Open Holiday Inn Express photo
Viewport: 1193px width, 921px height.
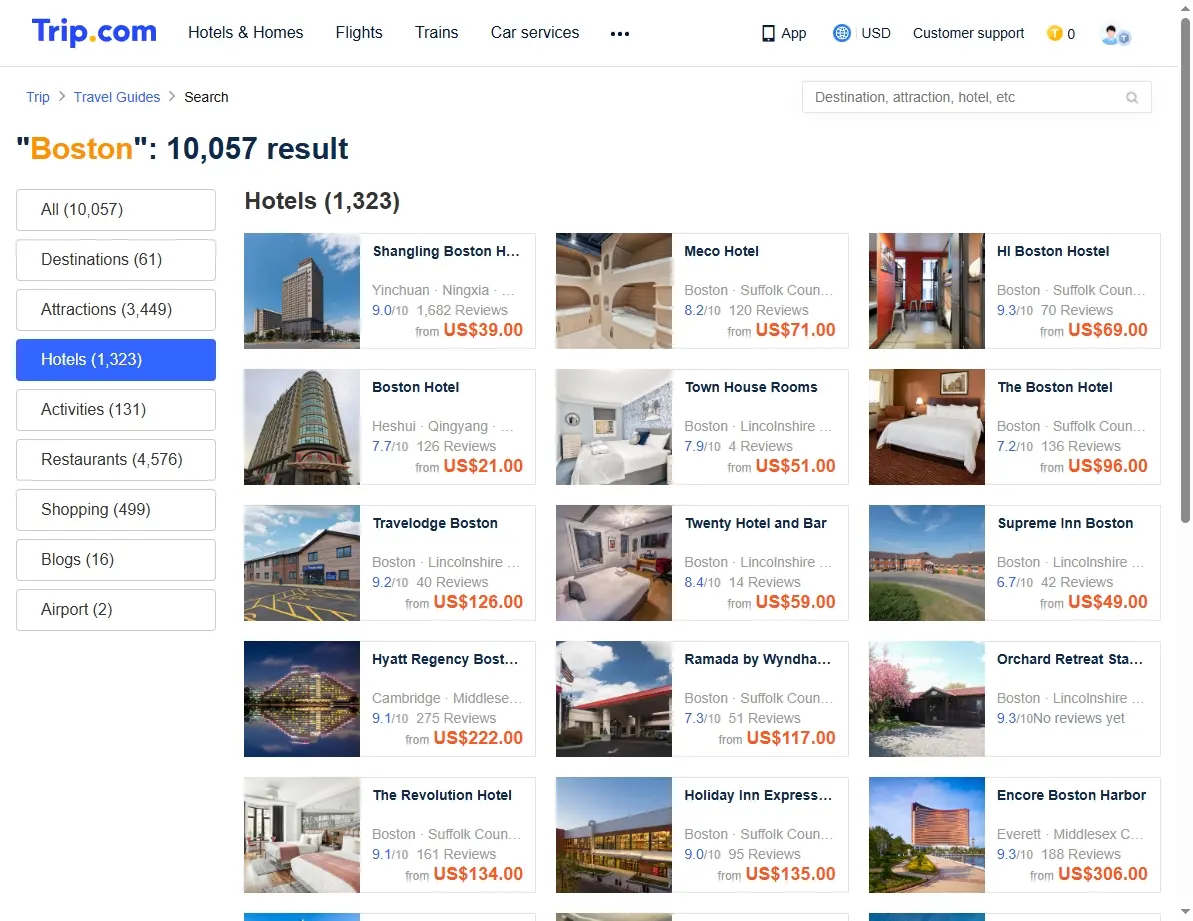(614, 835)
